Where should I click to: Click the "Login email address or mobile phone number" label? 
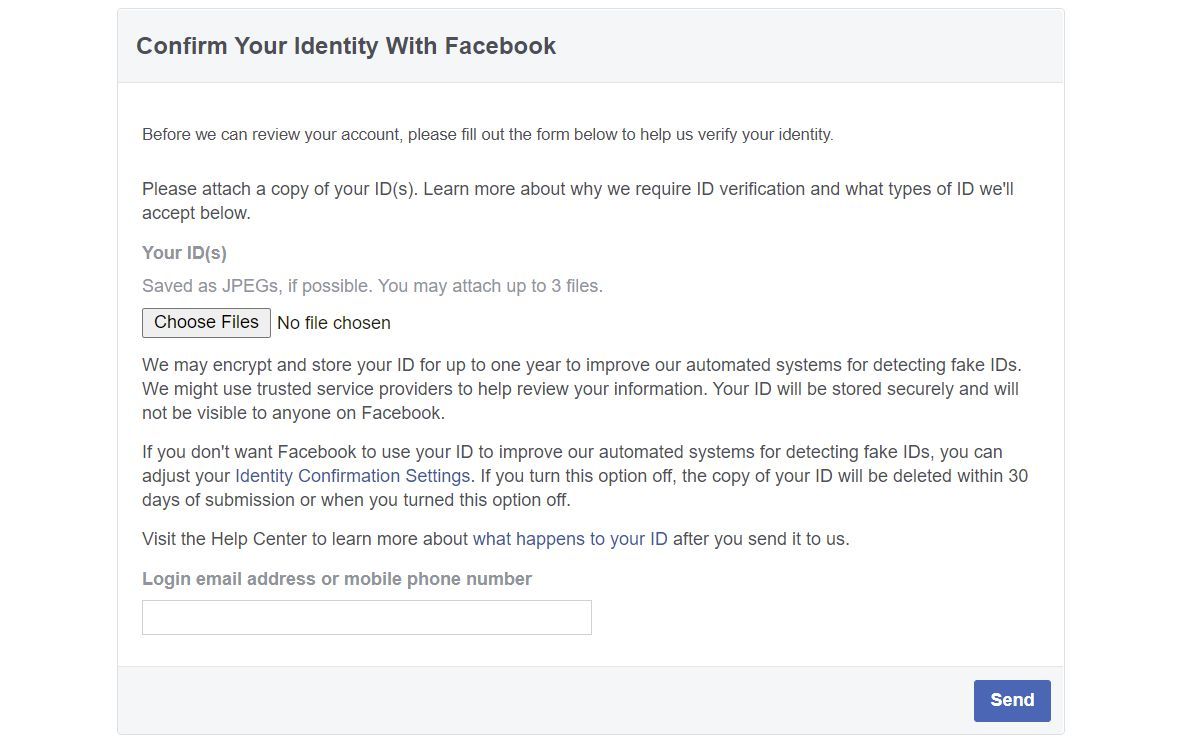point(336,579)
